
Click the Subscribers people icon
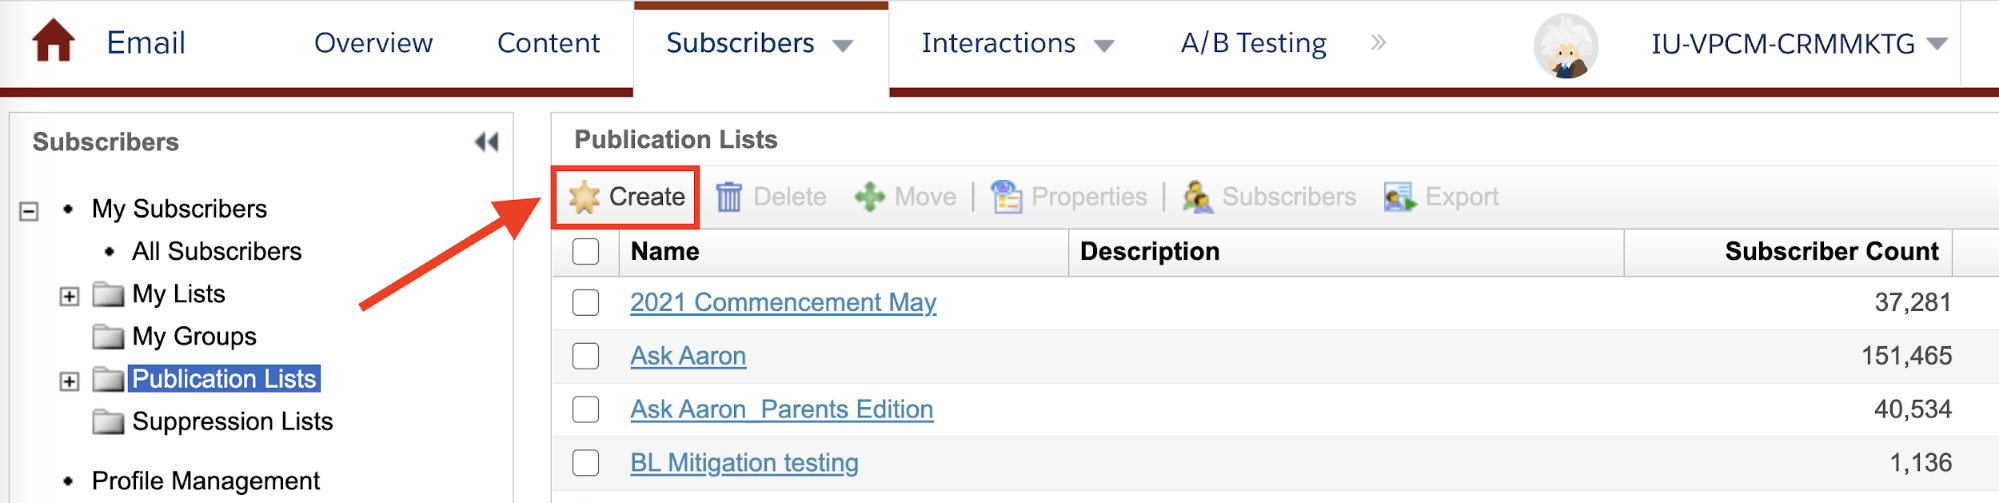tap(1197, 197)
